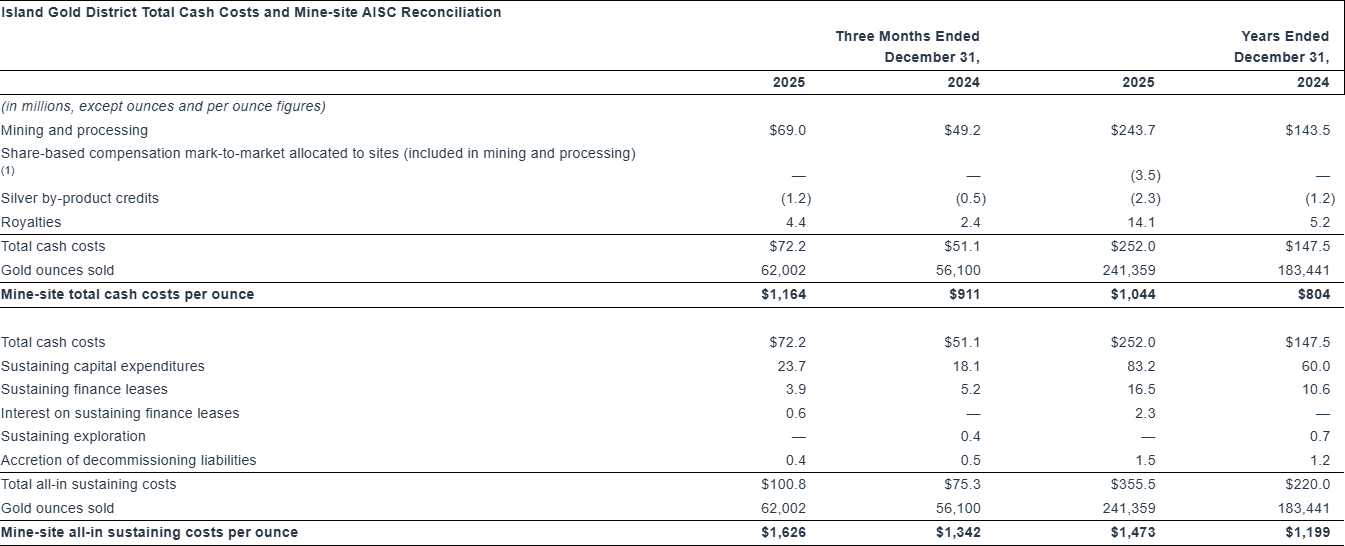The width and height of the screenshot is (1345, 546).
Task: Select Sustaining finance leases row label
Action: (84, 389)
